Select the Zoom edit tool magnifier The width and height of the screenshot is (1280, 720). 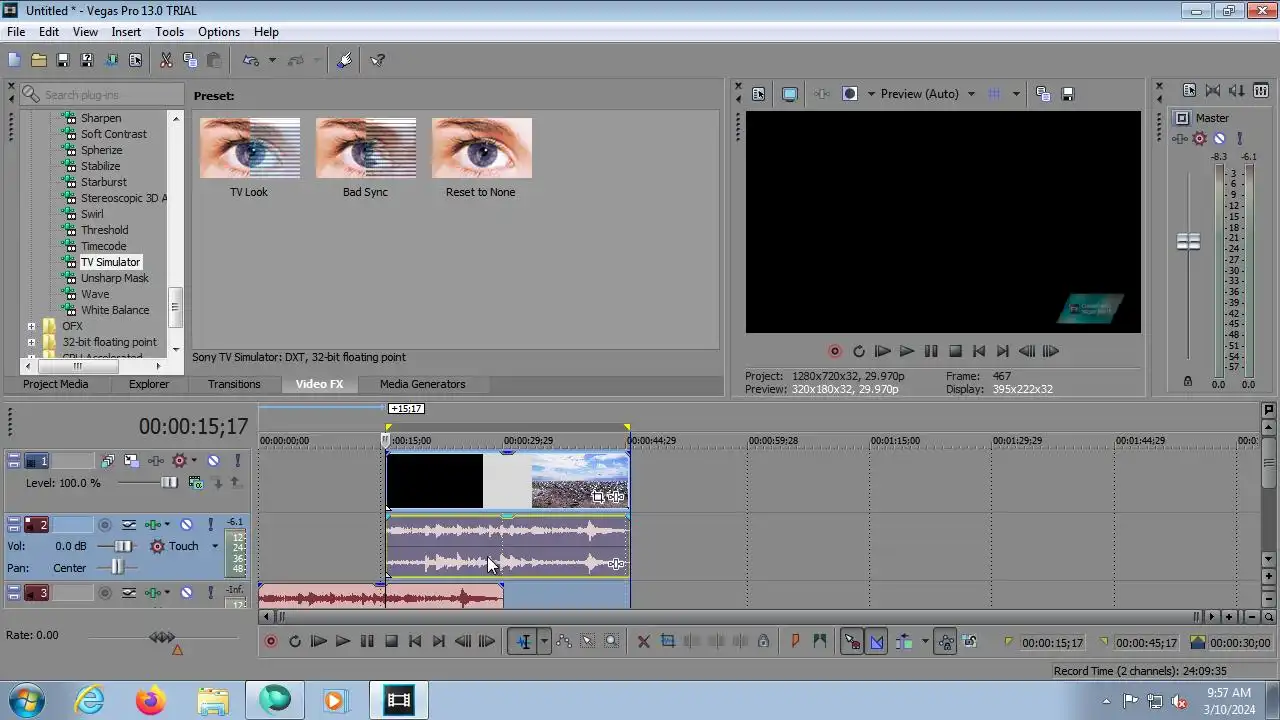[x=611, y=642]
